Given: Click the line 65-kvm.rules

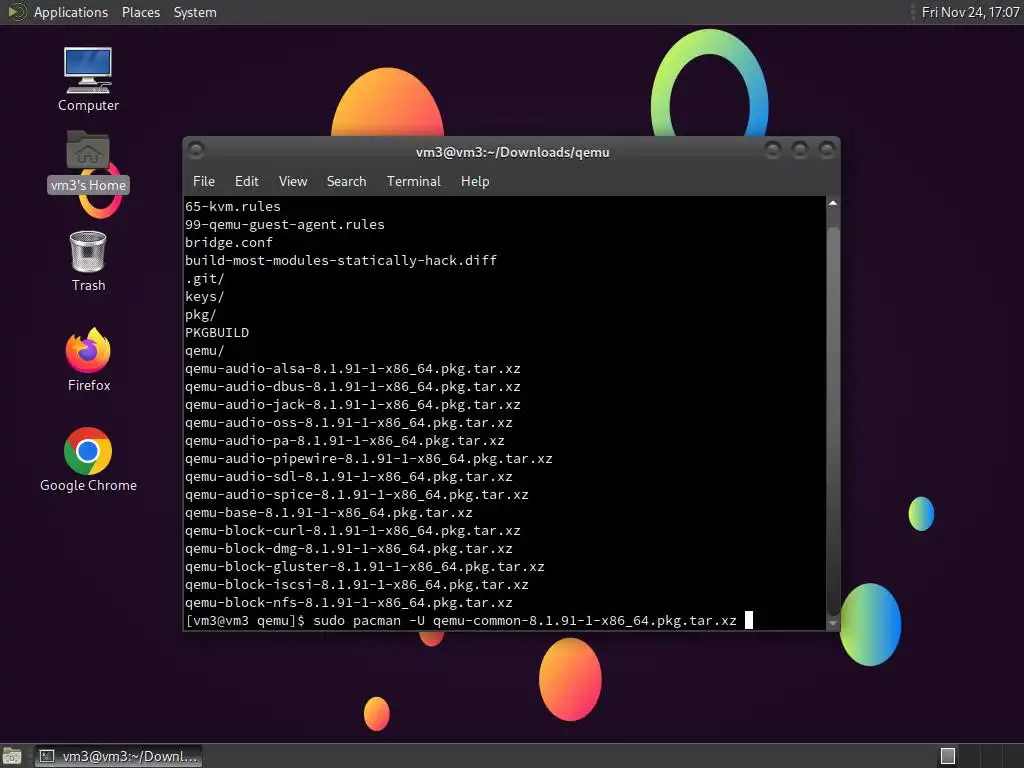Looking at the screenshot, I should [232, 206].
